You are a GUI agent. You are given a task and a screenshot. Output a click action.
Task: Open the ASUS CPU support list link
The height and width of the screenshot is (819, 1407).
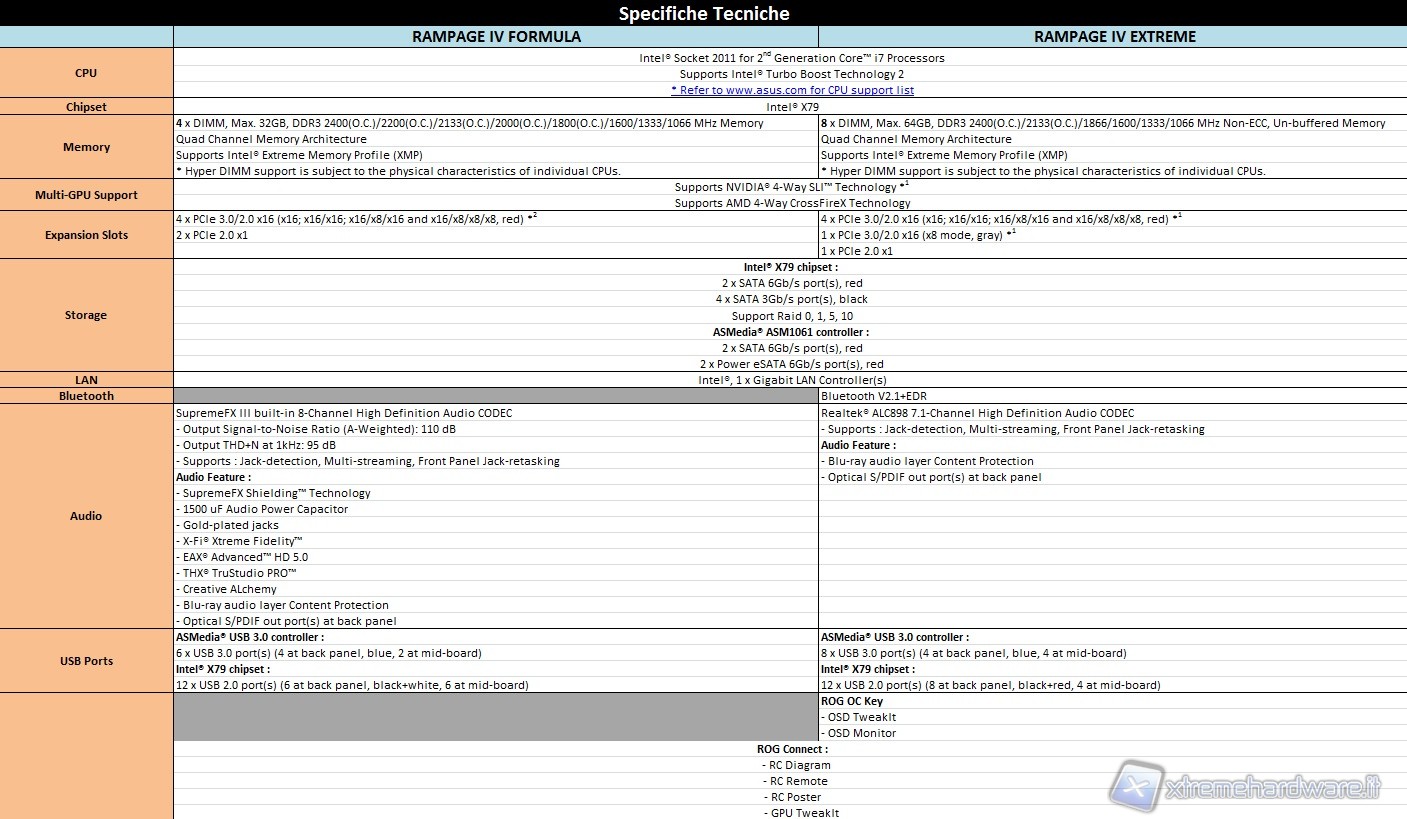click(791, 90)
